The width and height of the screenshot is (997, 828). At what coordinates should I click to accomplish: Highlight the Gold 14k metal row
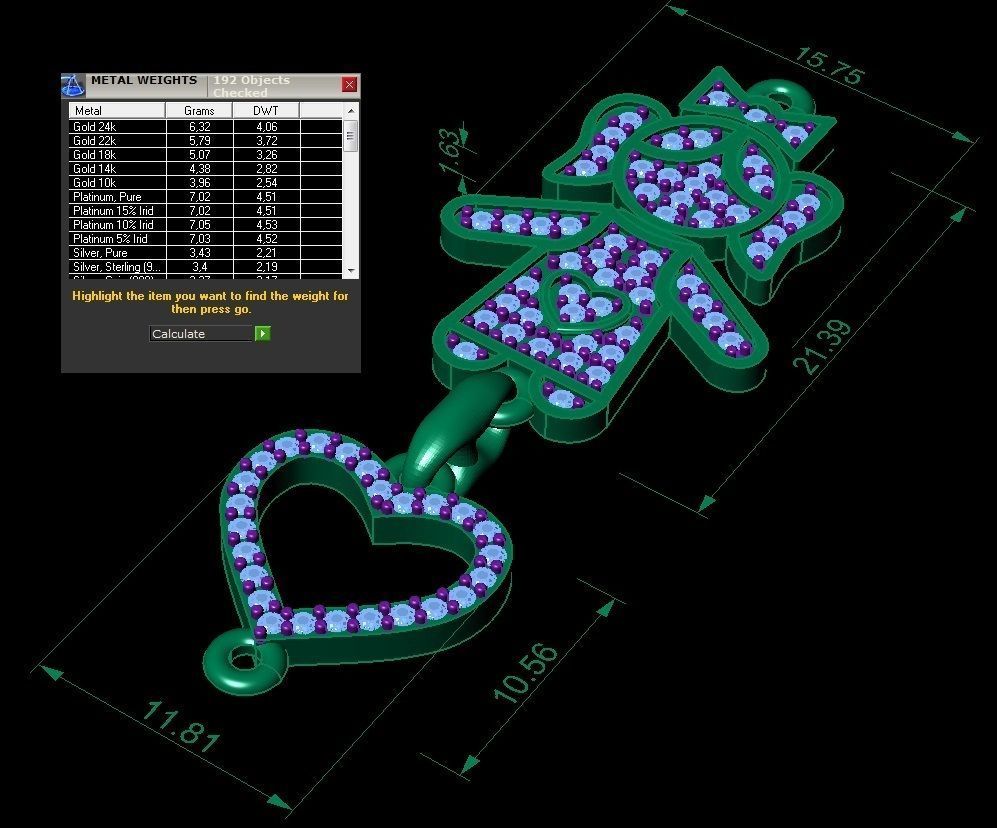coord(117,169)
